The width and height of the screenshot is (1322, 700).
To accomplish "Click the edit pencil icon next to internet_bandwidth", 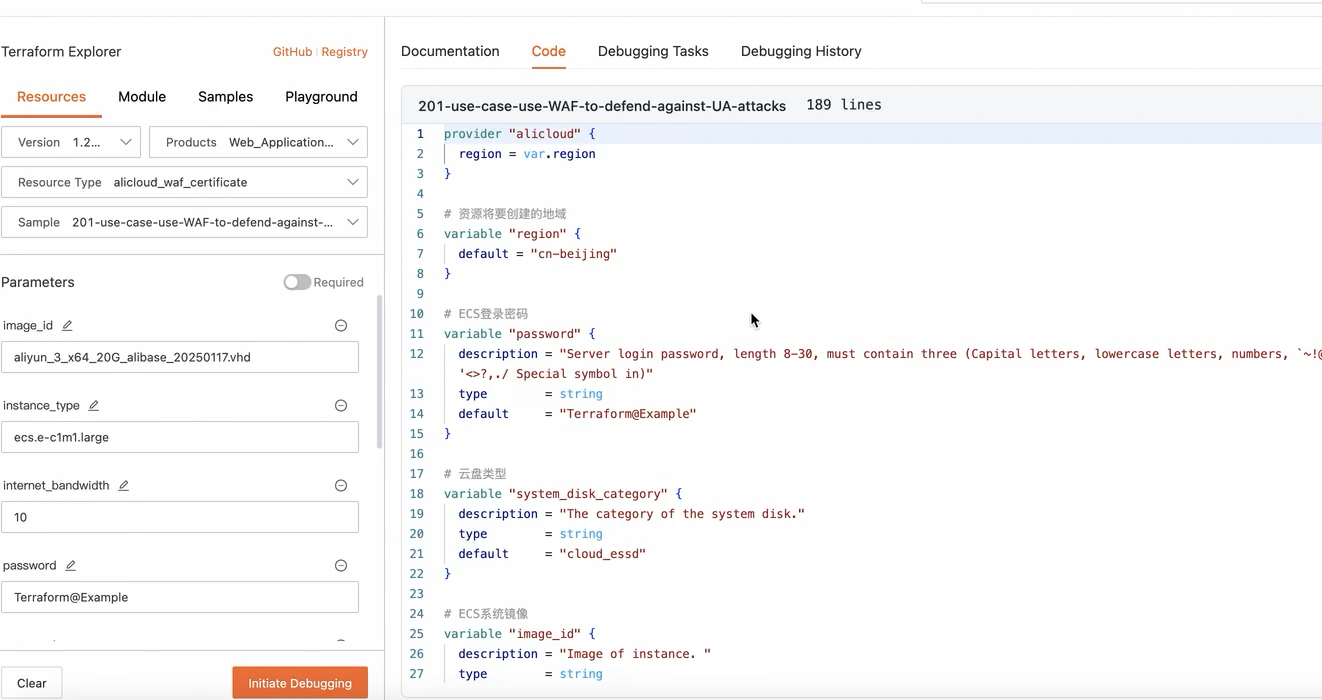I will [124, 486].
